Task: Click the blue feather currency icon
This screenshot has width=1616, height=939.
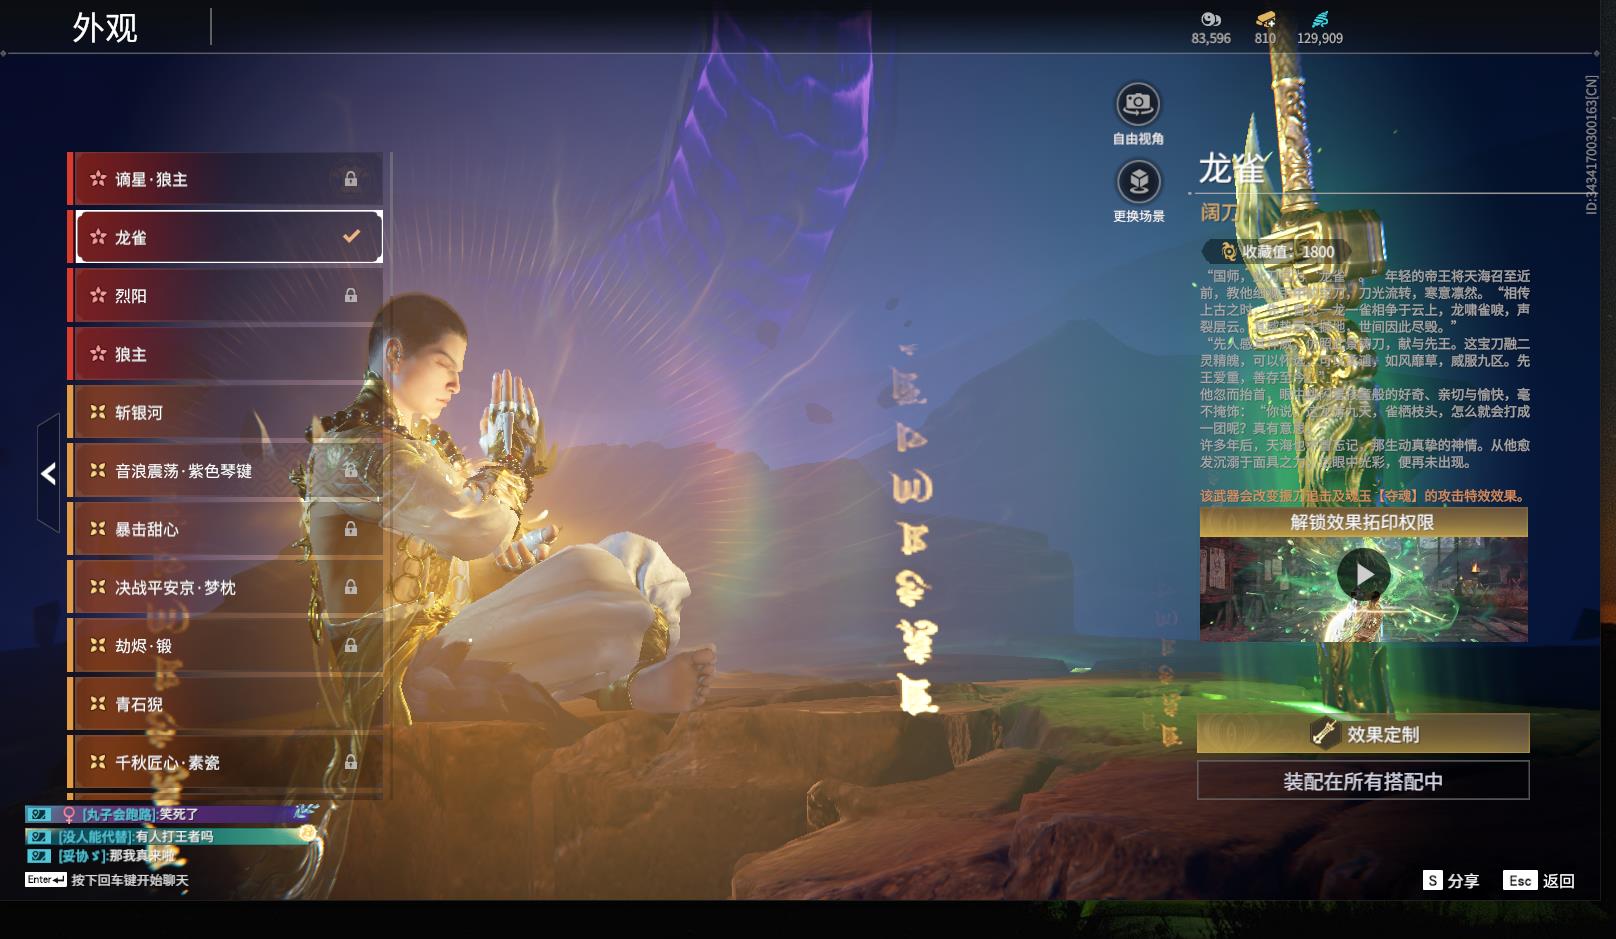Action: [x=1319, y=19]
